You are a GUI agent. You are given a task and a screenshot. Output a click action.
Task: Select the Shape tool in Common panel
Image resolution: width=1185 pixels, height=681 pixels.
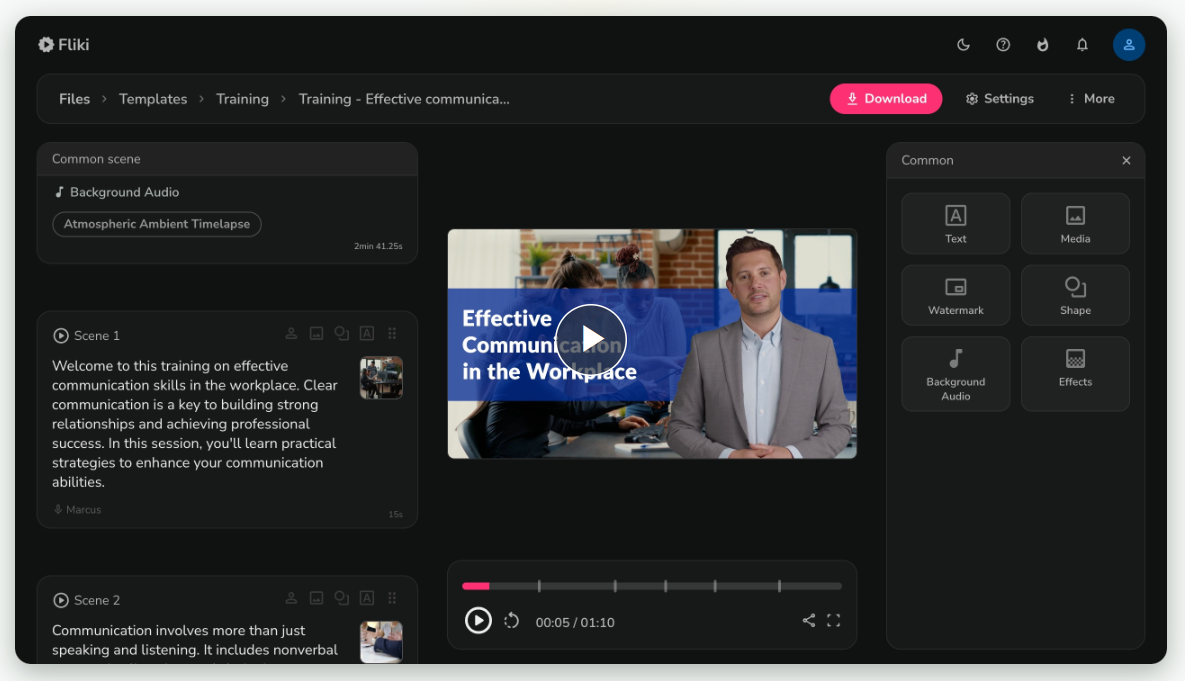click(x=1075, y=294)
